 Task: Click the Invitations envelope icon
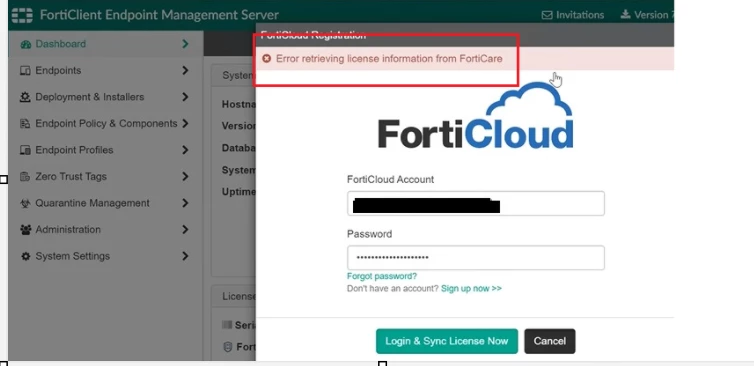[547, 15]
